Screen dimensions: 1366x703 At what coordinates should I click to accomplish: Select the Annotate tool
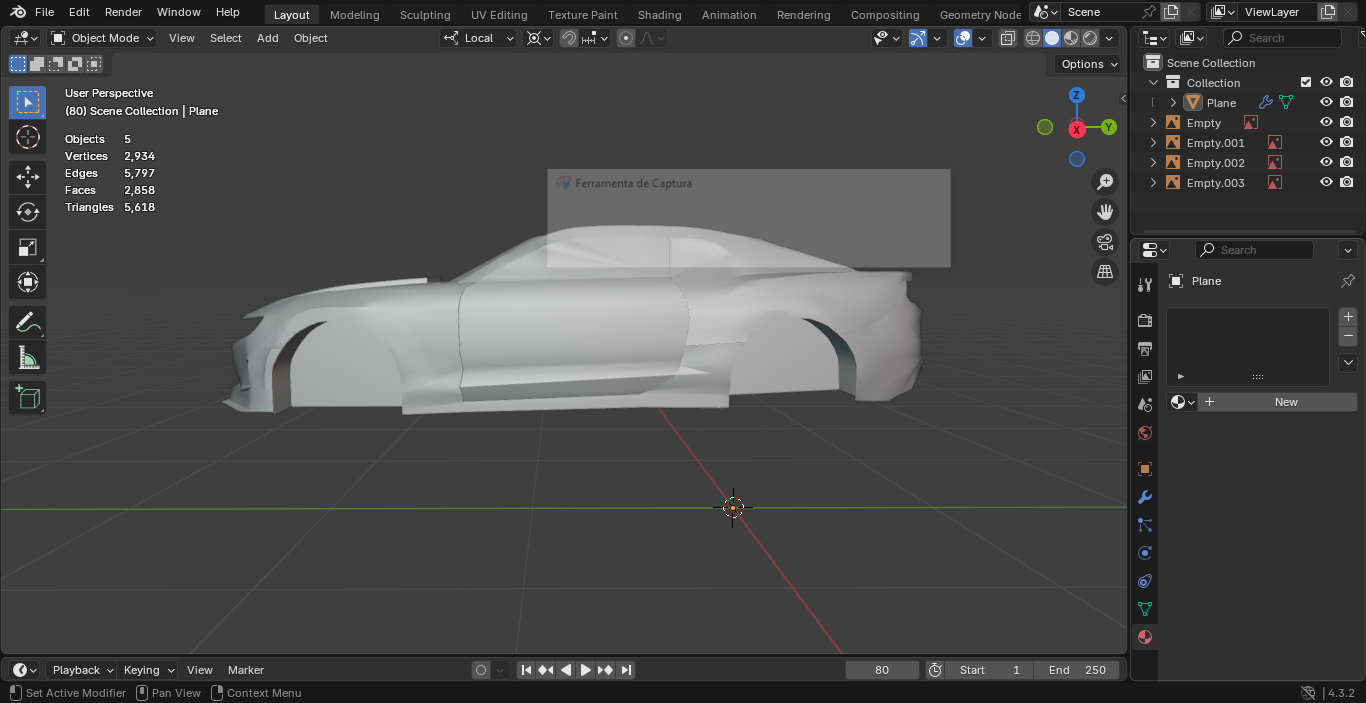pyautogui.click(x=28, y=322)
